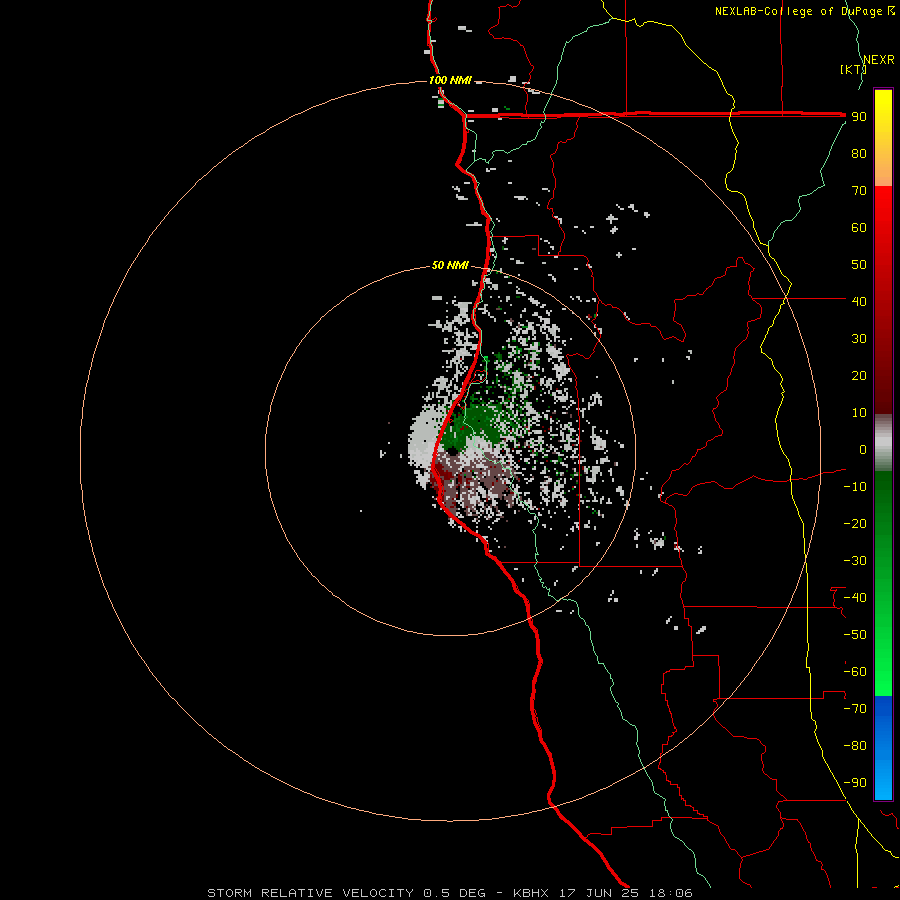The image size is (900, 900).
Task: Click the KBHX radar site identifier in footer
Action: point(531,893)
